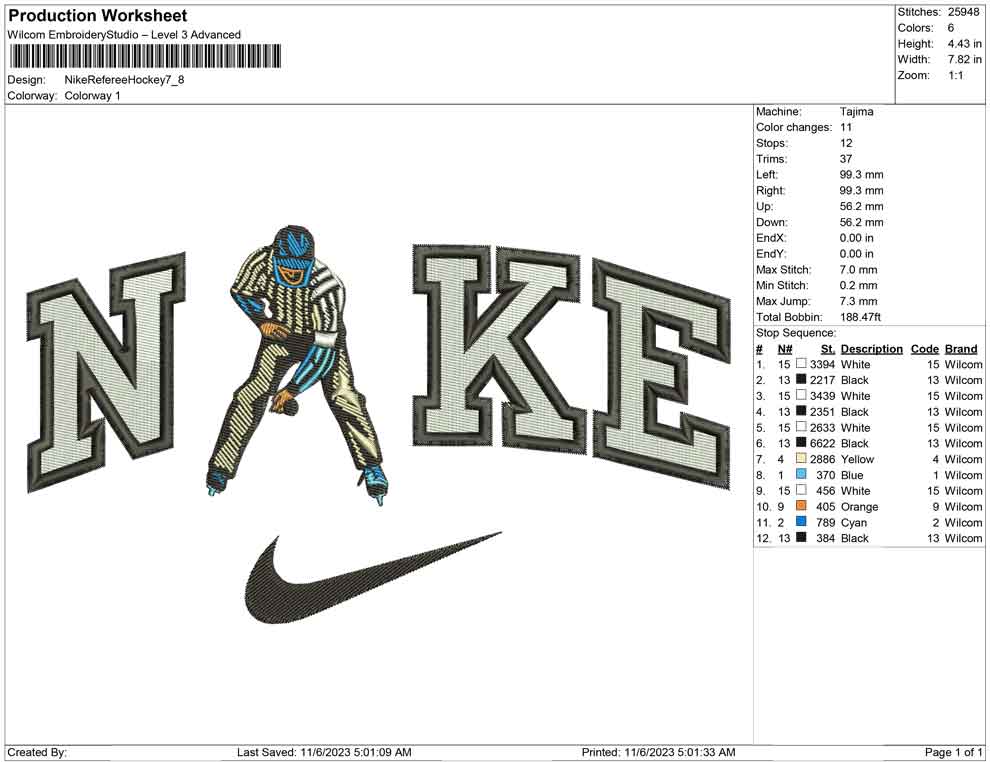Click the blue swatch for stitch 370
The height and width of the screenshot is (762, 990).
tap(801, 474)
